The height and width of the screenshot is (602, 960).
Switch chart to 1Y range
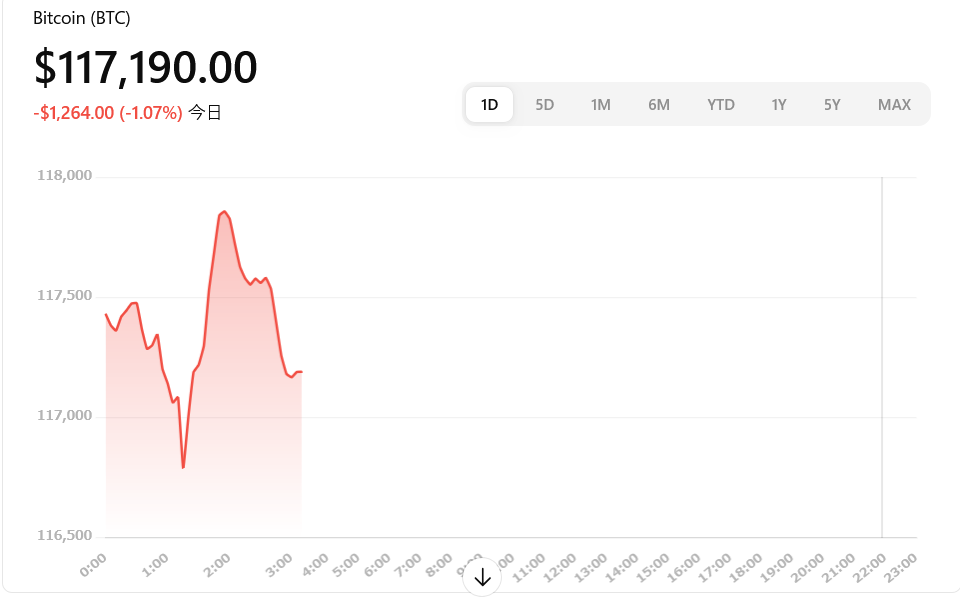click(779, 105)
